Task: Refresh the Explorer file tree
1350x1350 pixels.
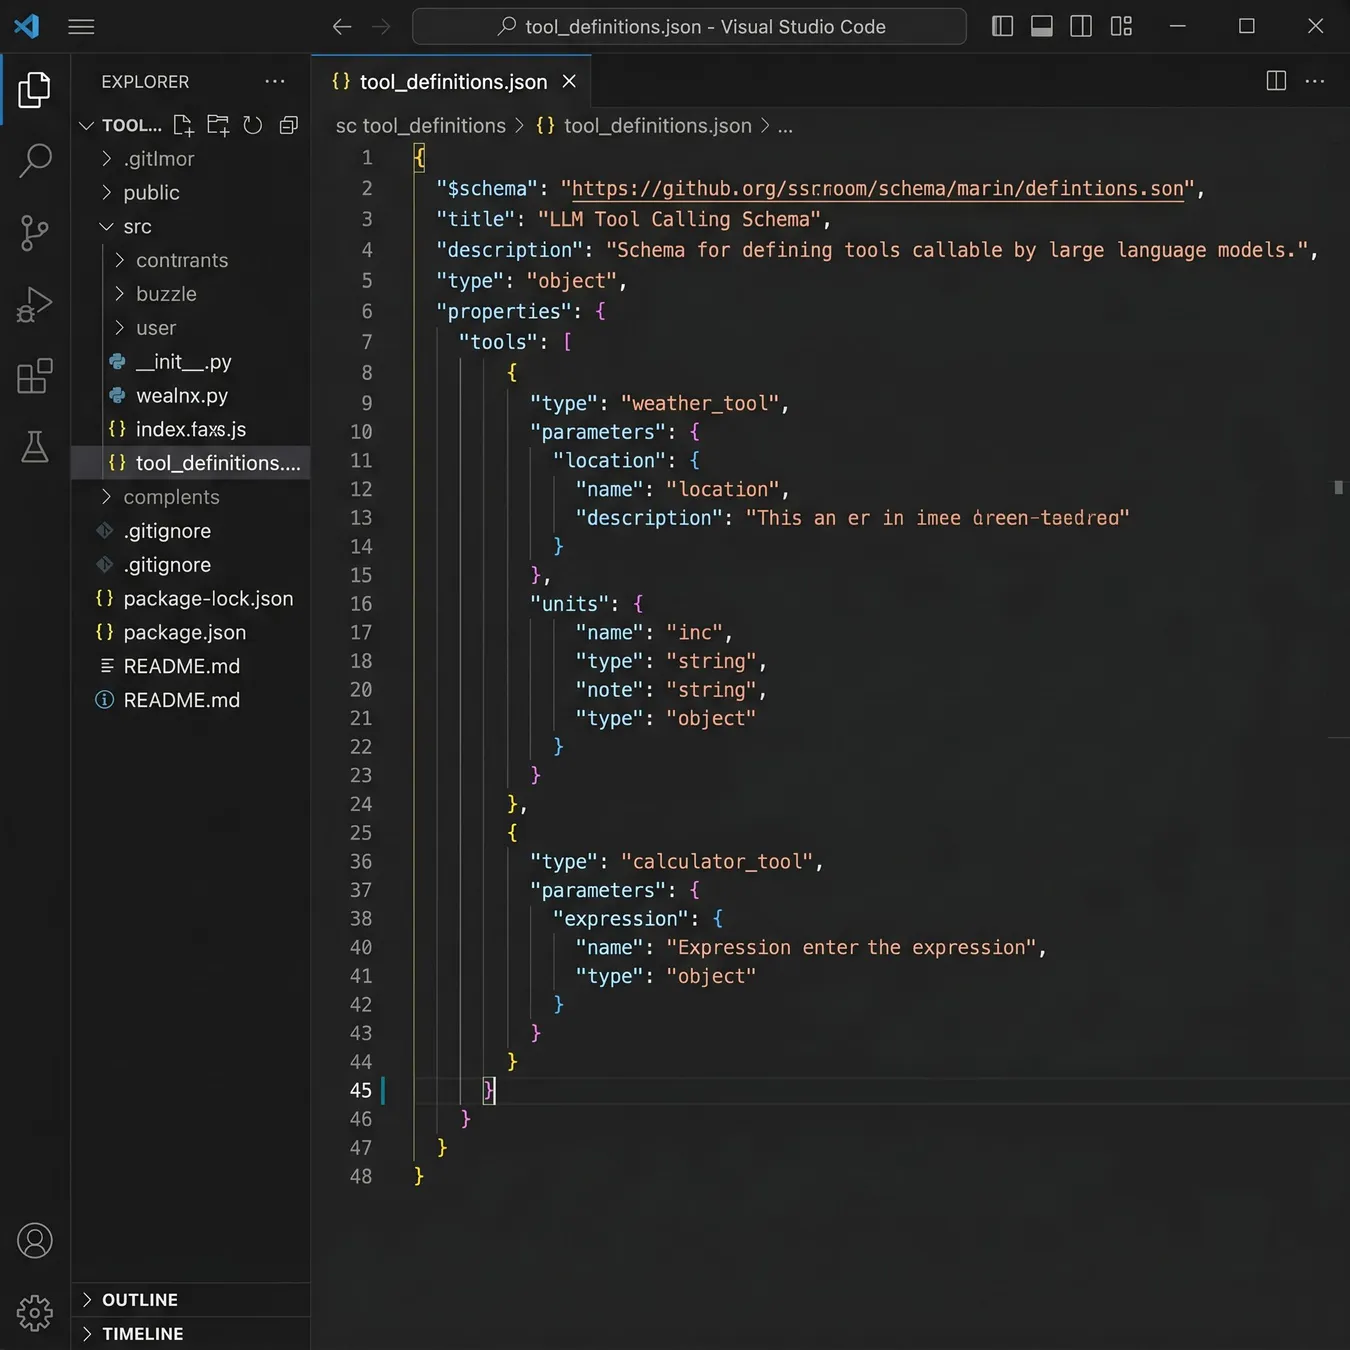Action: (253, 125)
